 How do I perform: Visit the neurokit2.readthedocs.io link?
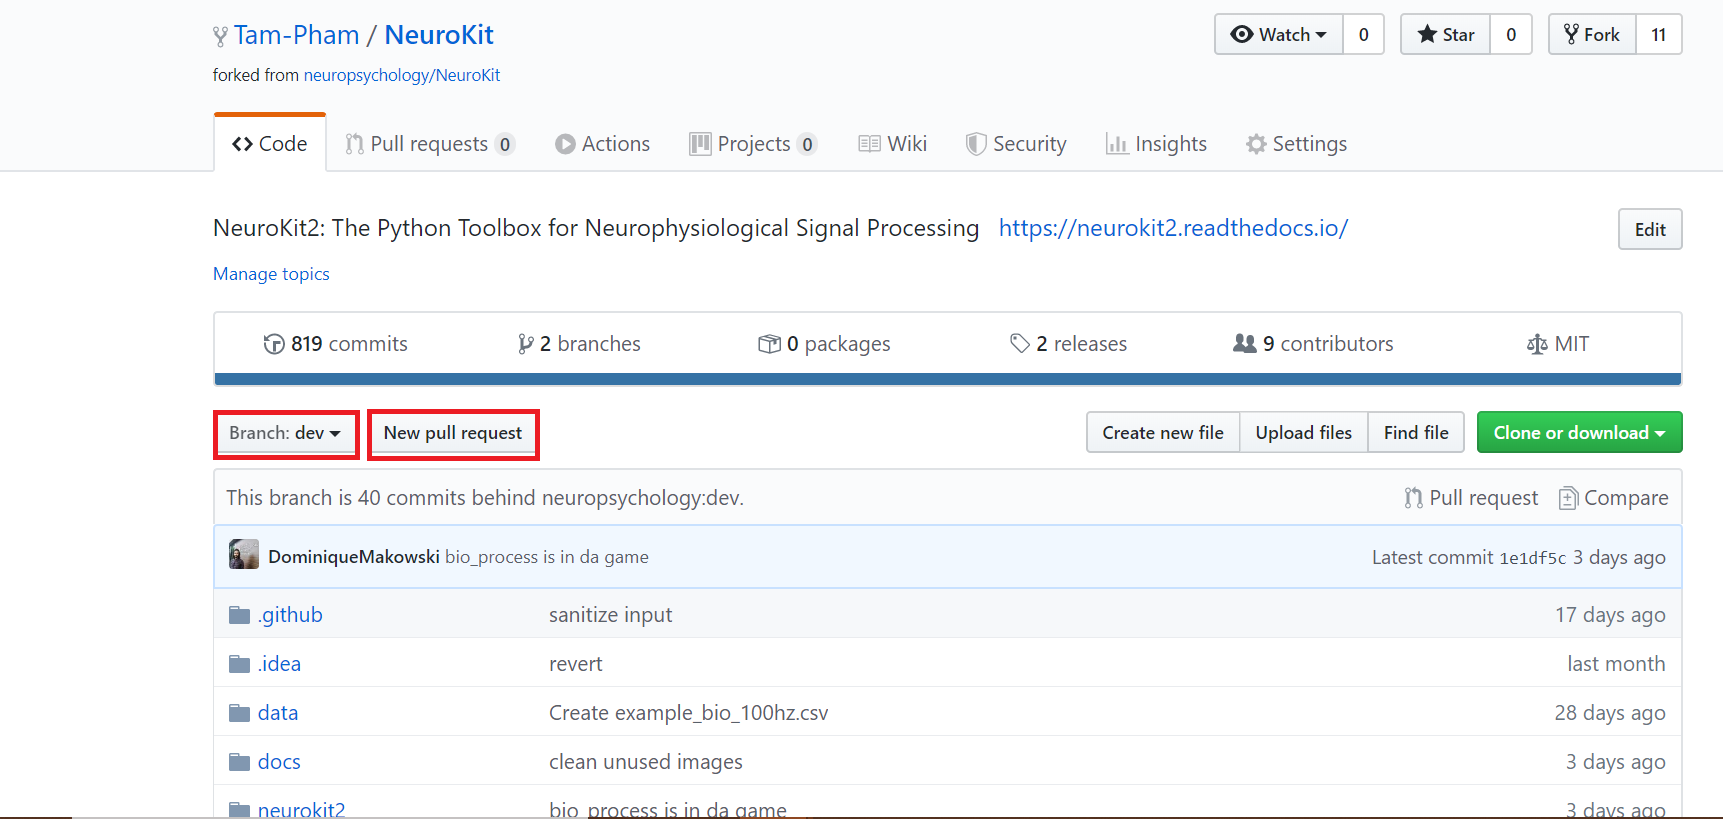tap(1173, 228)
